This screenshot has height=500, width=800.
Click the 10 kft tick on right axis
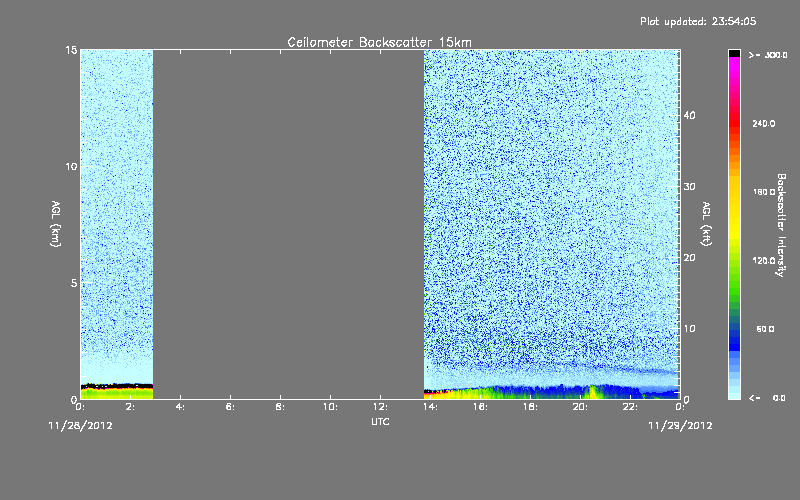(x=689, y=328)
